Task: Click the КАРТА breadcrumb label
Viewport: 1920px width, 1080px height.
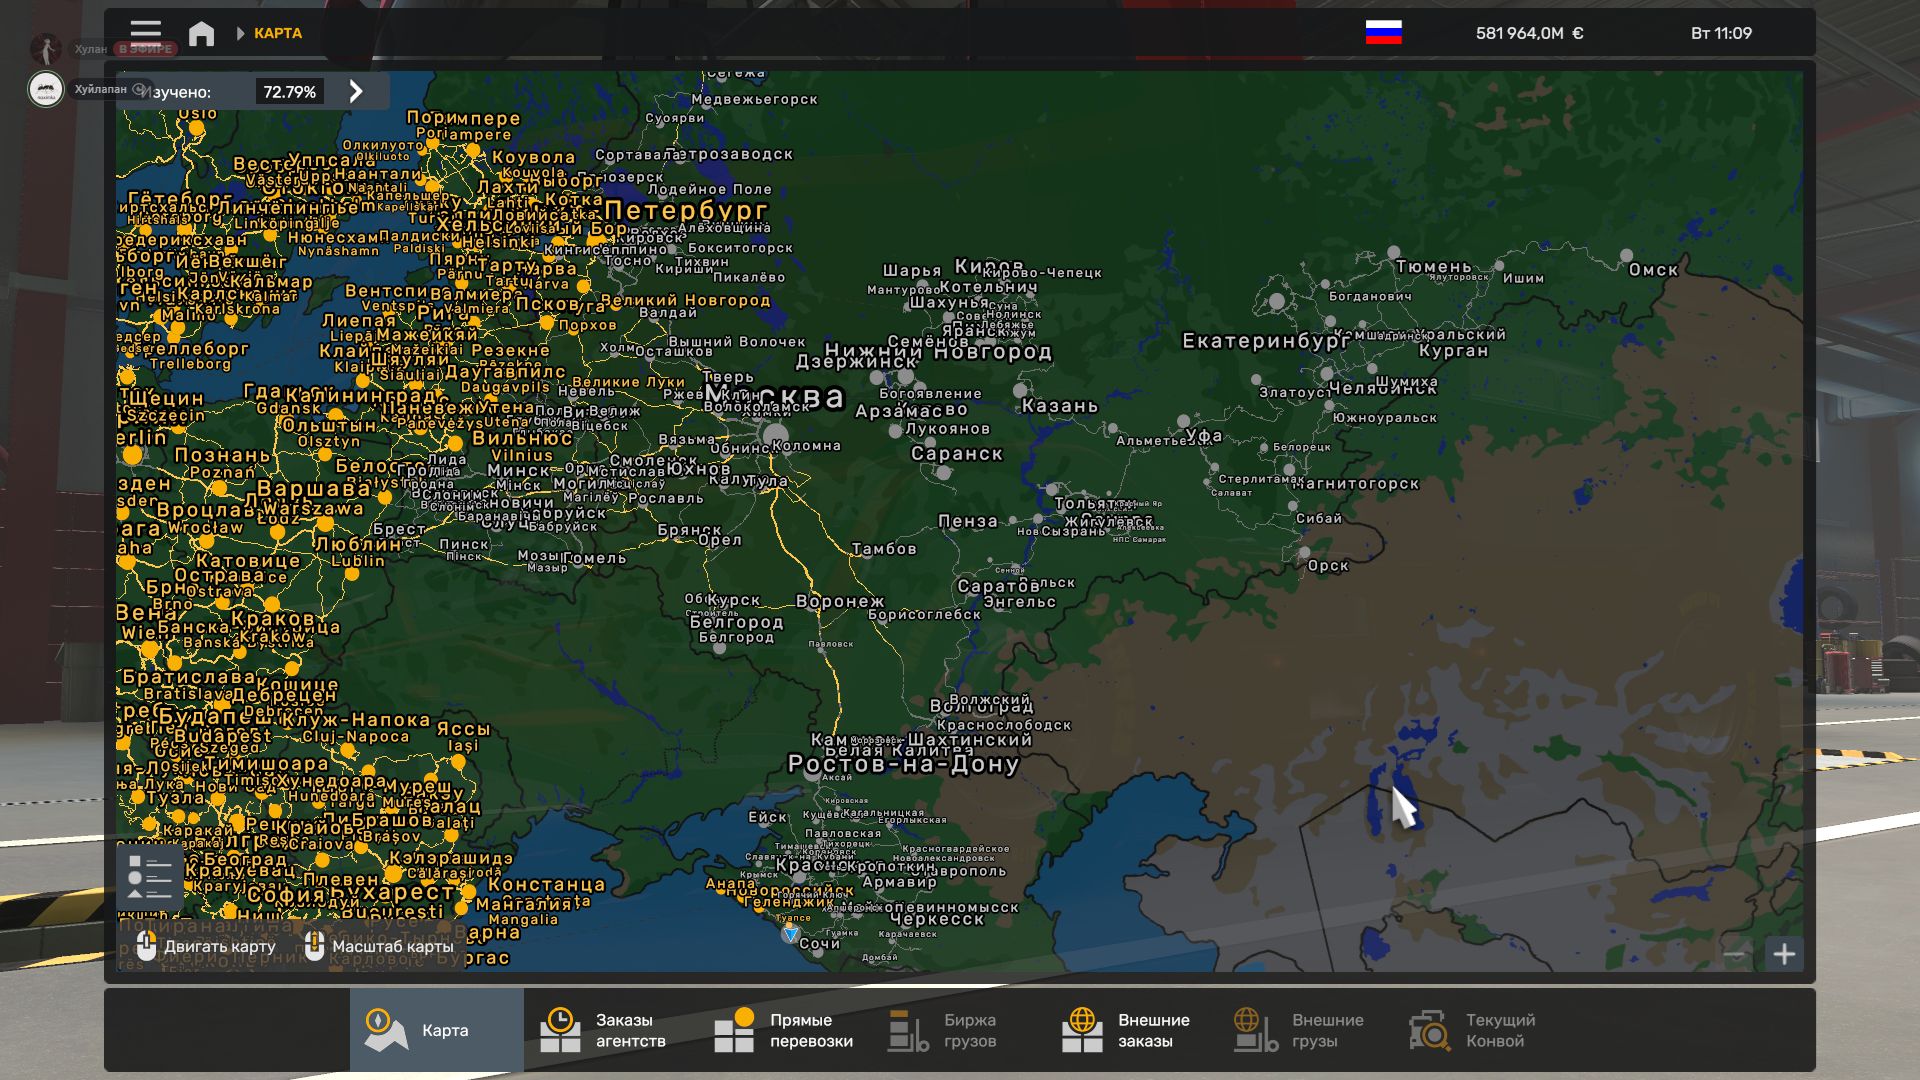Action: (278, 33)
